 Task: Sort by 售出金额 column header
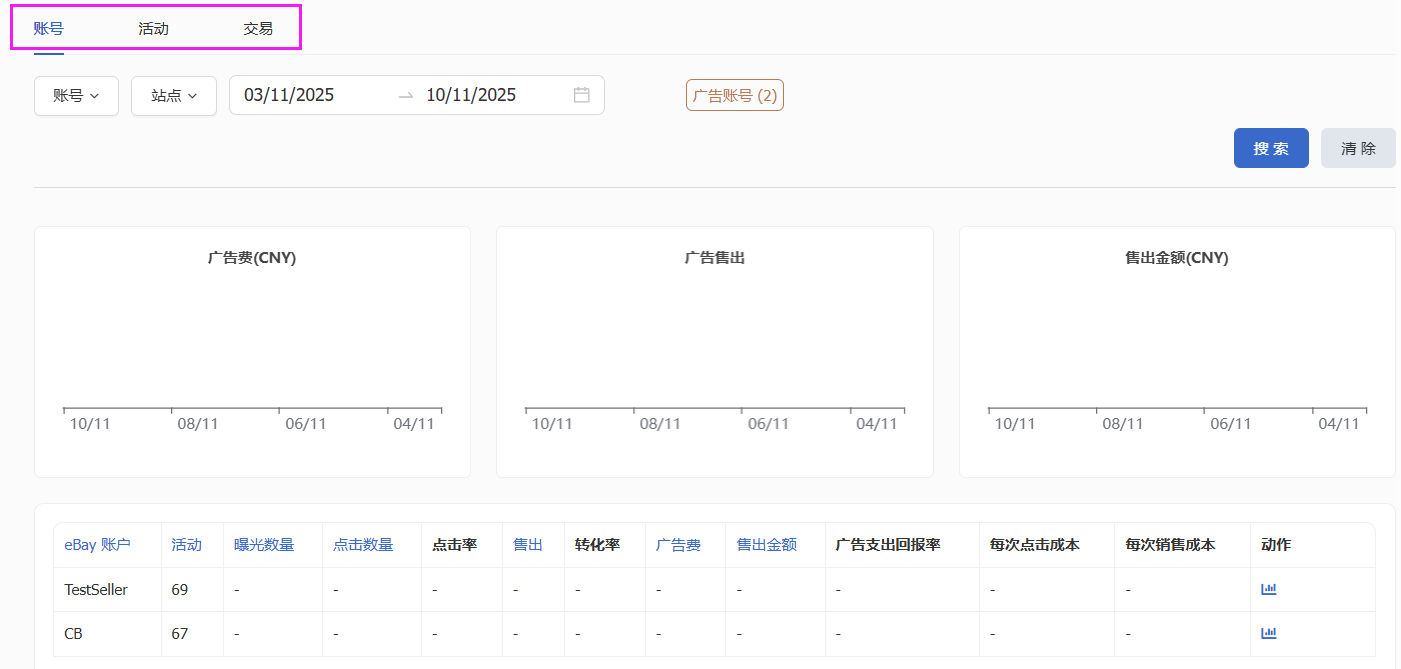(x=766, y=545)
